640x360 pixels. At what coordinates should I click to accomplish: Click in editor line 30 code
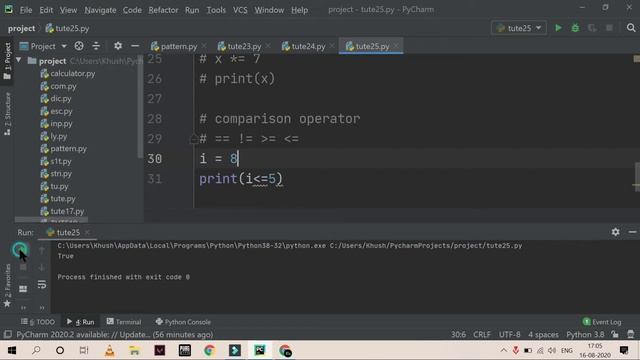tap(219, 158)
